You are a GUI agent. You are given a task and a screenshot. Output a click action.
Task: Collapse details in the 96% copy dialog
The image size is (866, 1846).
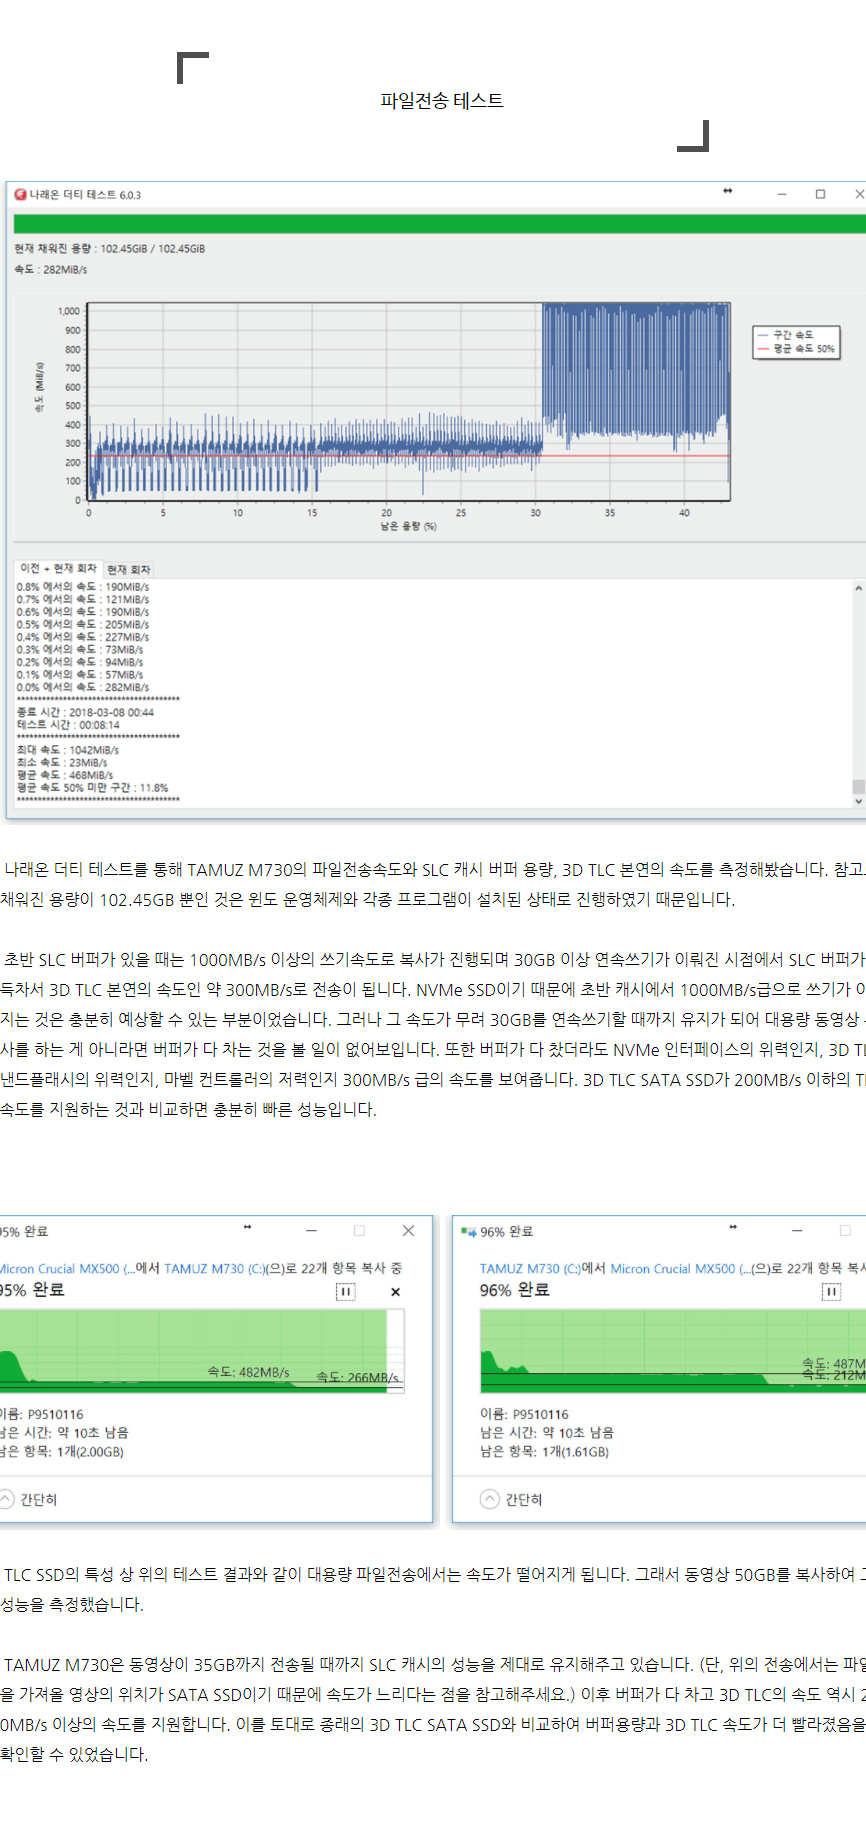pos(489,1499)
